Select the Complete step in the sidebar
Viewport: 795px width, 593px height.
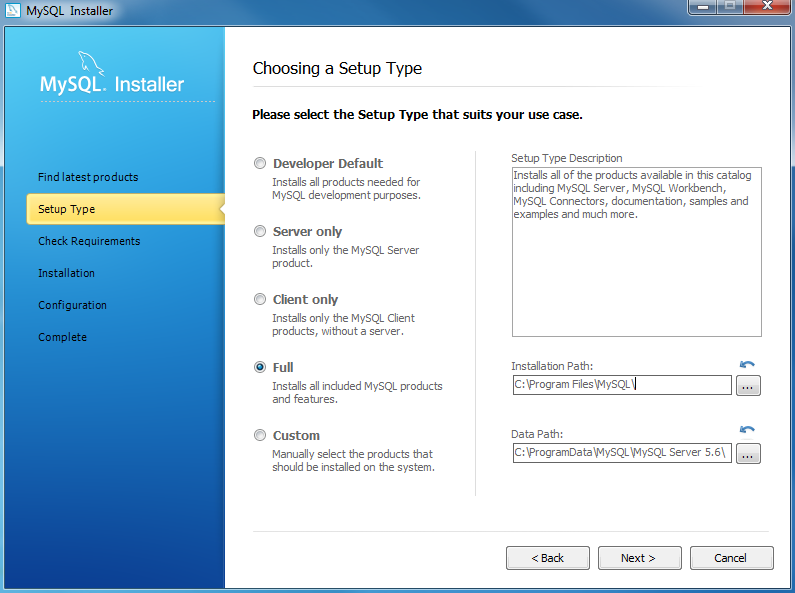[x=62, y=337]
